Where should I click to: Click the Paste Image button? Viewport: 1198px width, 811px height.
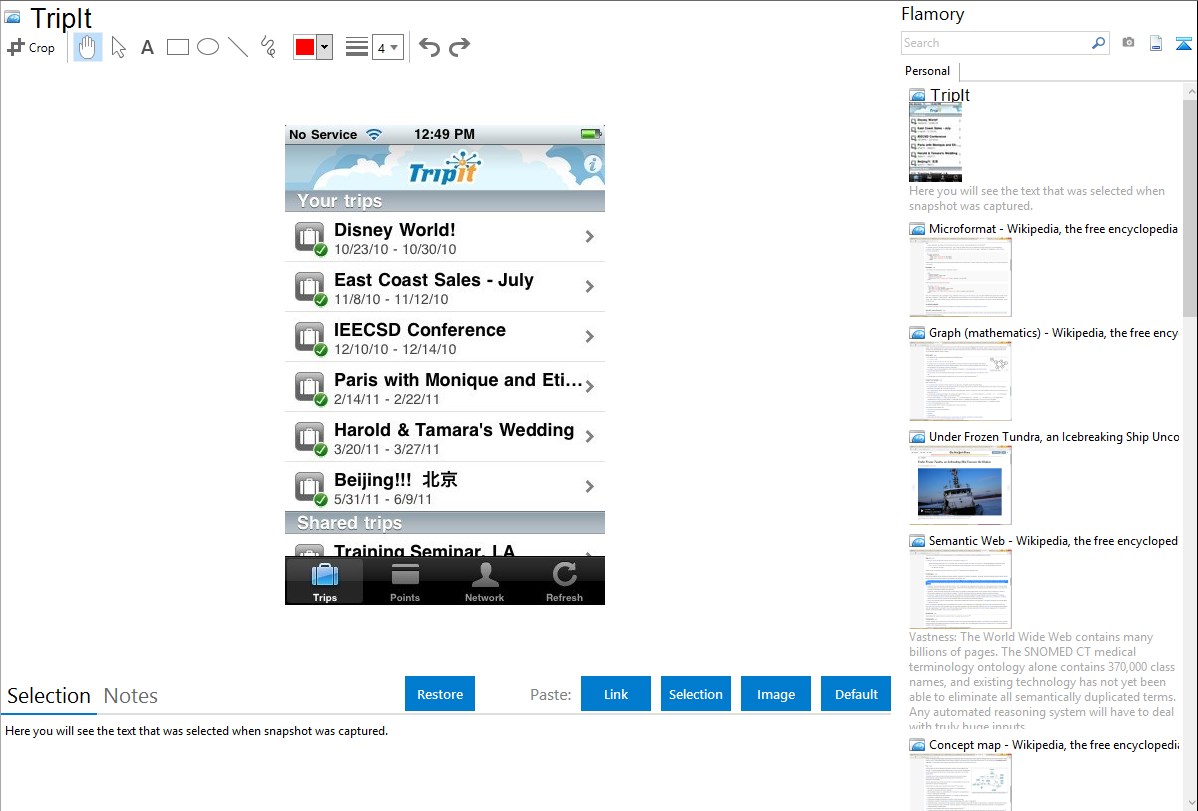775,694
